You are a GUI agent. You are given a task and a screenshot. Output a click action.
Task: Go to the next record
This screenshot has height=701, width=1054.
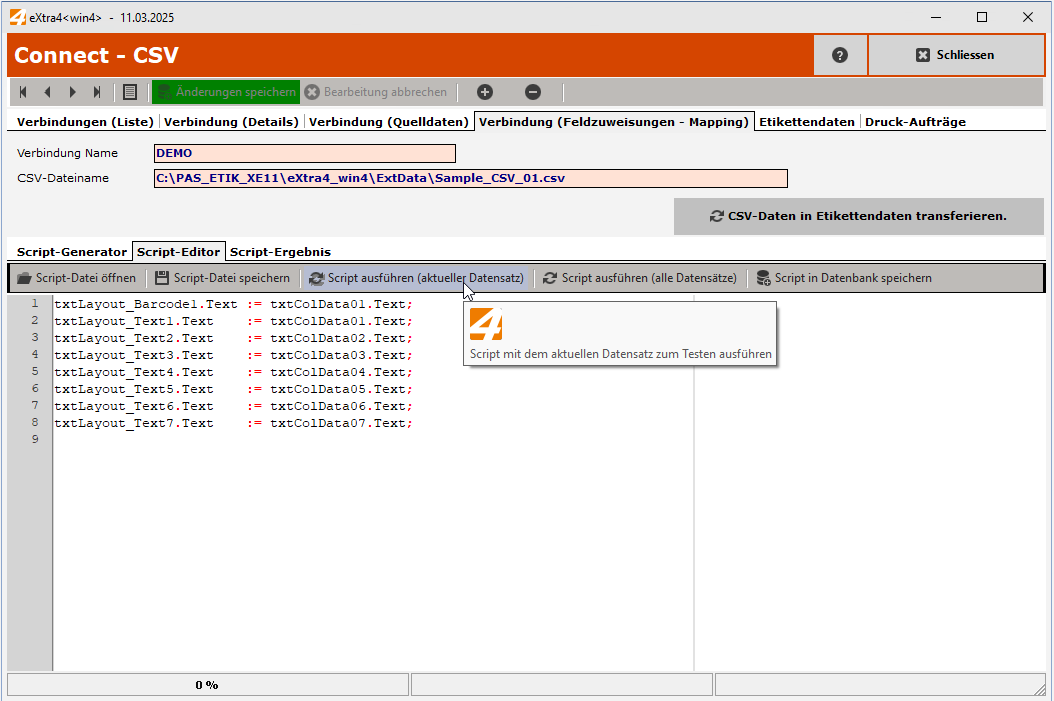pyautogui.click(x=72, y=91)
